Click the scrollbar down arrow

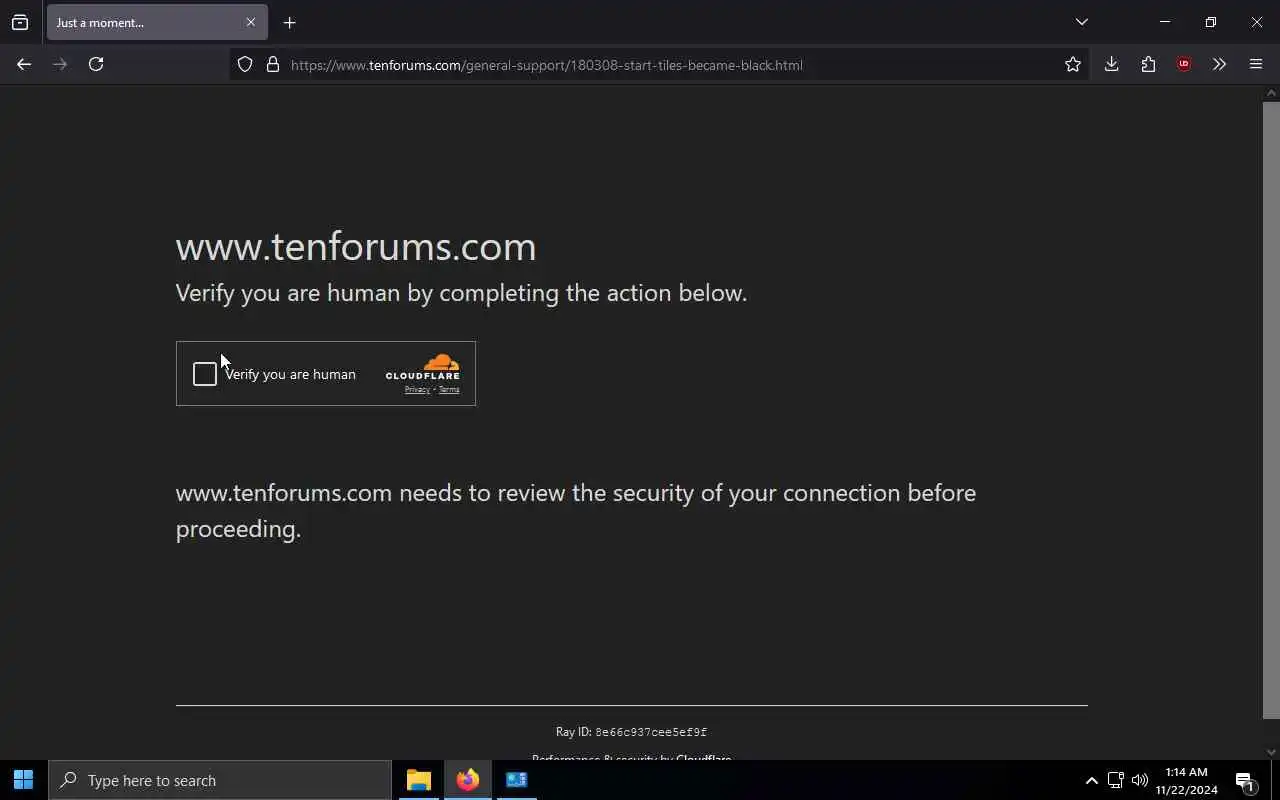1271,752
